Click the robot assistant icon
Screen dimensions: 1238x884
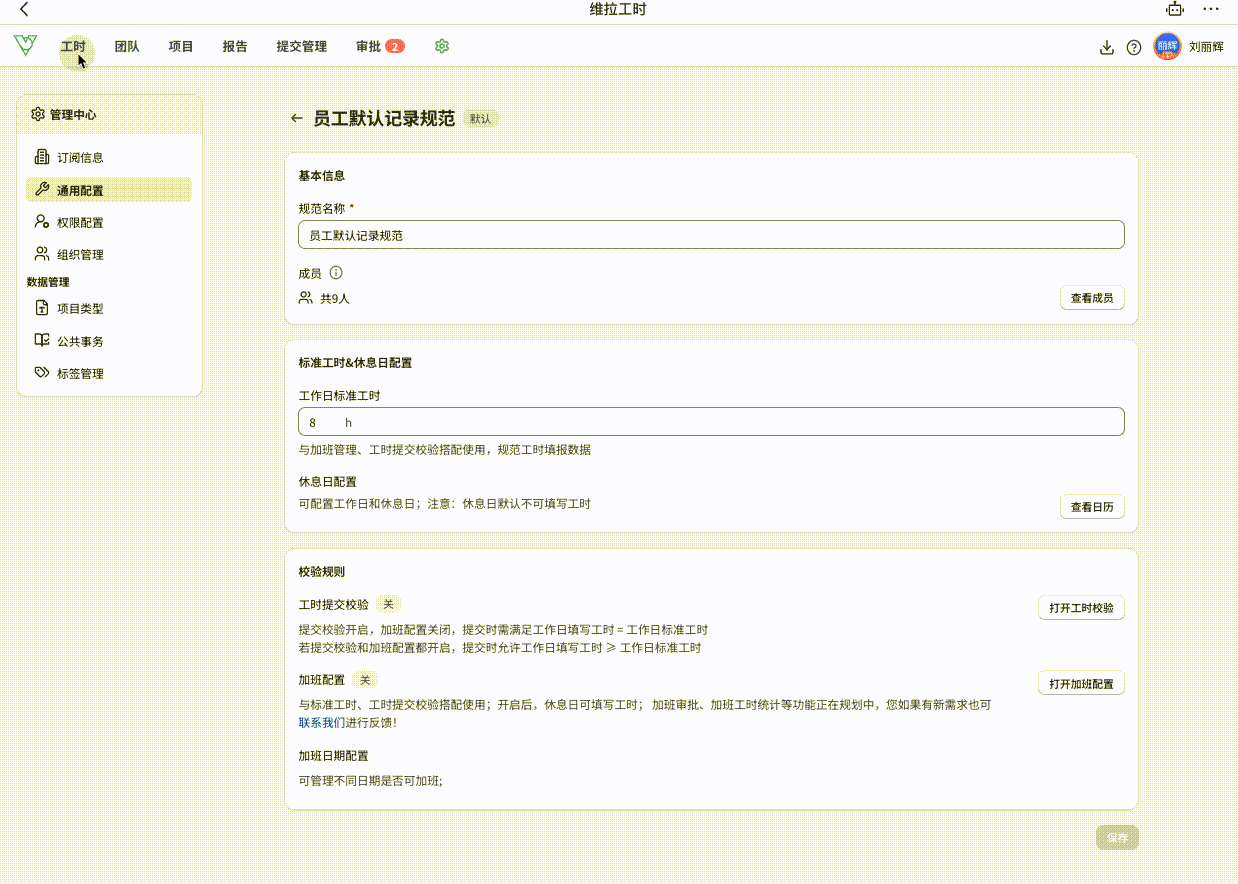tap(1175, 9)
